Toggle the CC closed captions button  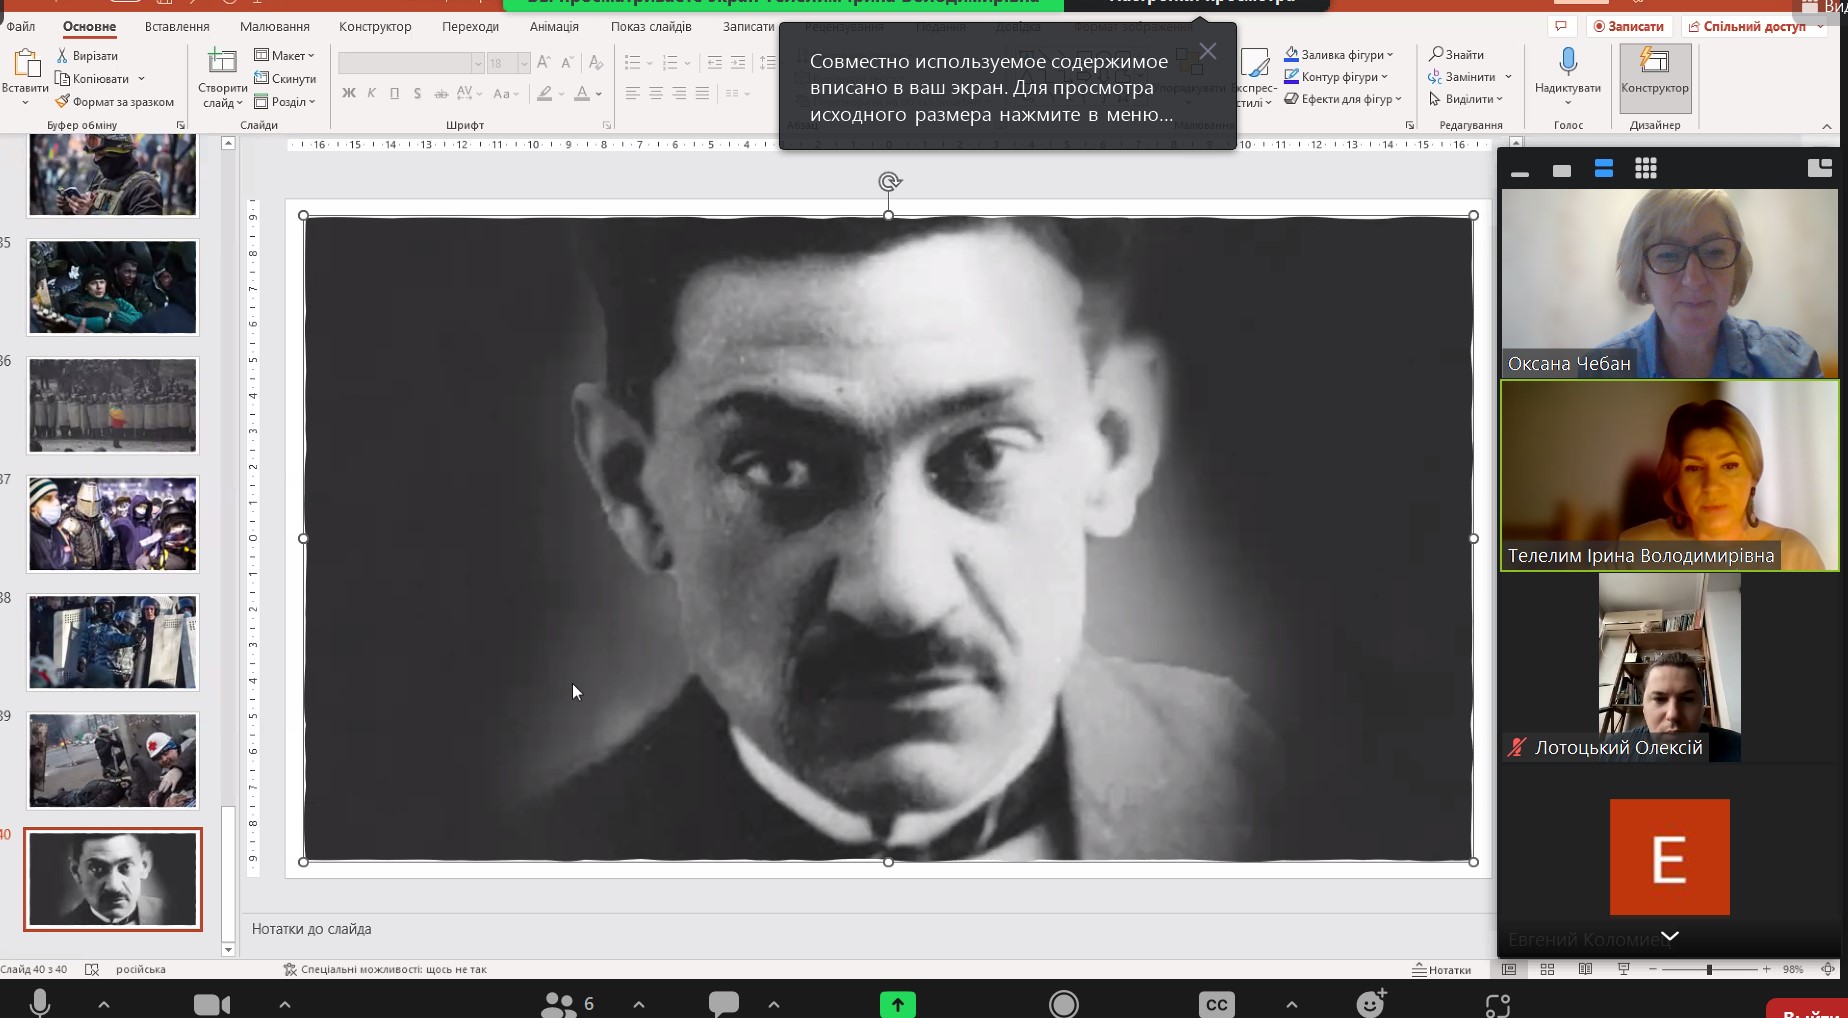[x=1216, y=1004]
